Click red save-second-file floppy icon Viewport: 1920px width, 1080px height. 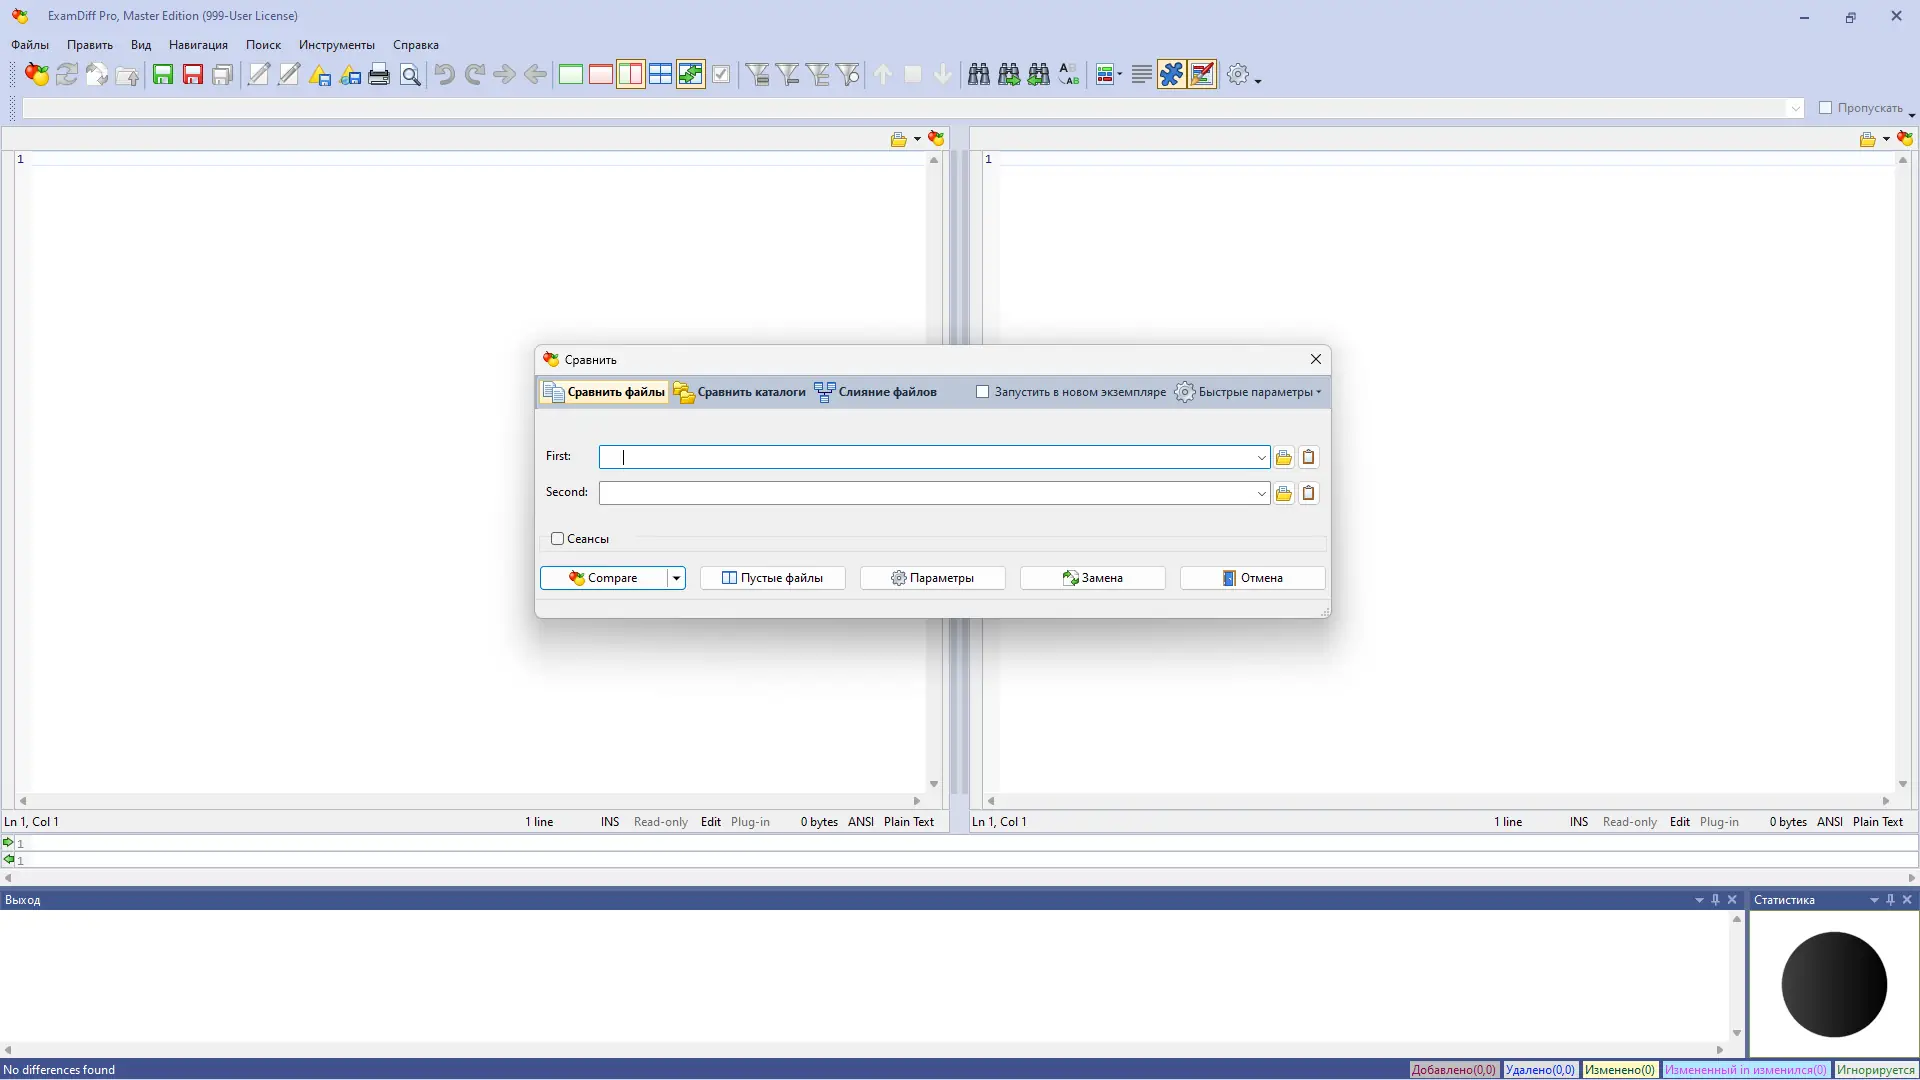tap(193, 75)
